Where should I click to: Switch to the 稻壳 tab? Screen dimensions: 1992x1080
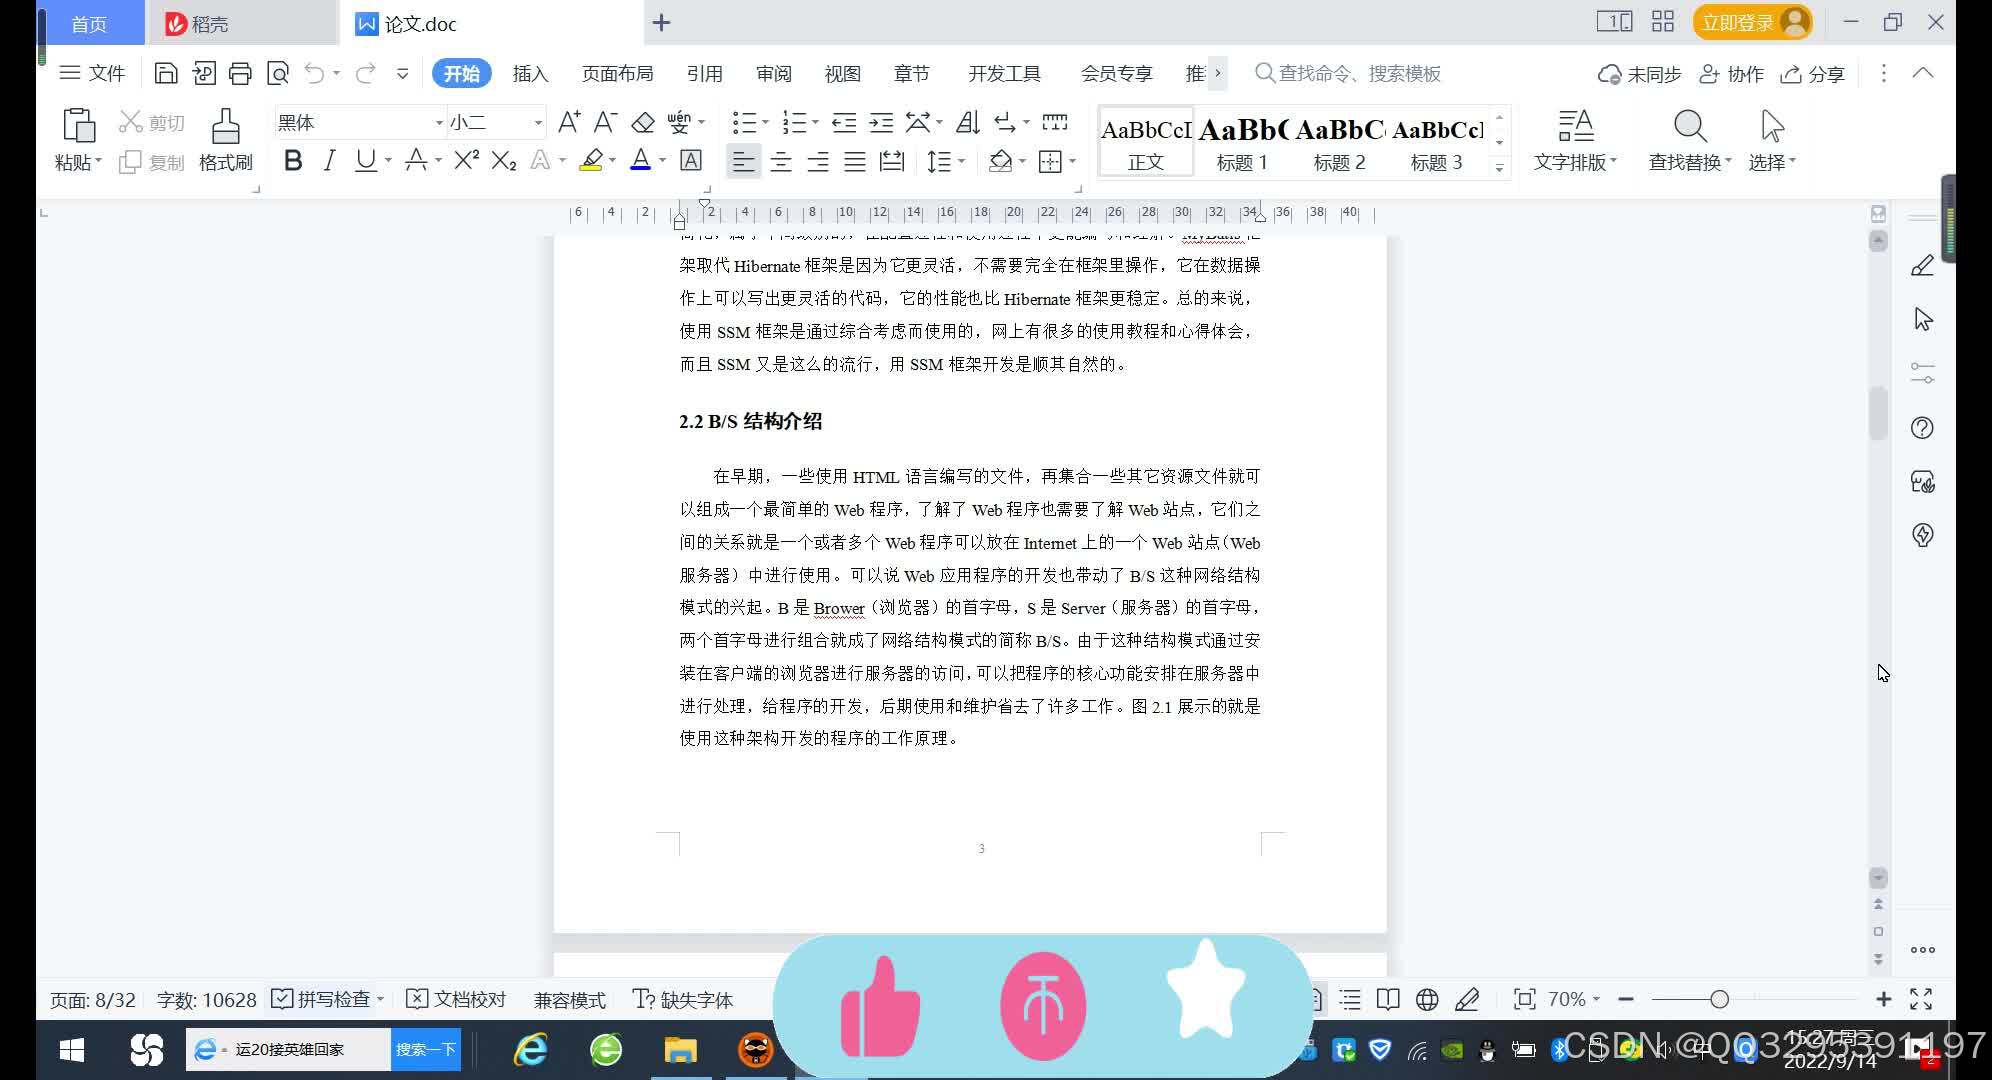(x=242, y=23)
